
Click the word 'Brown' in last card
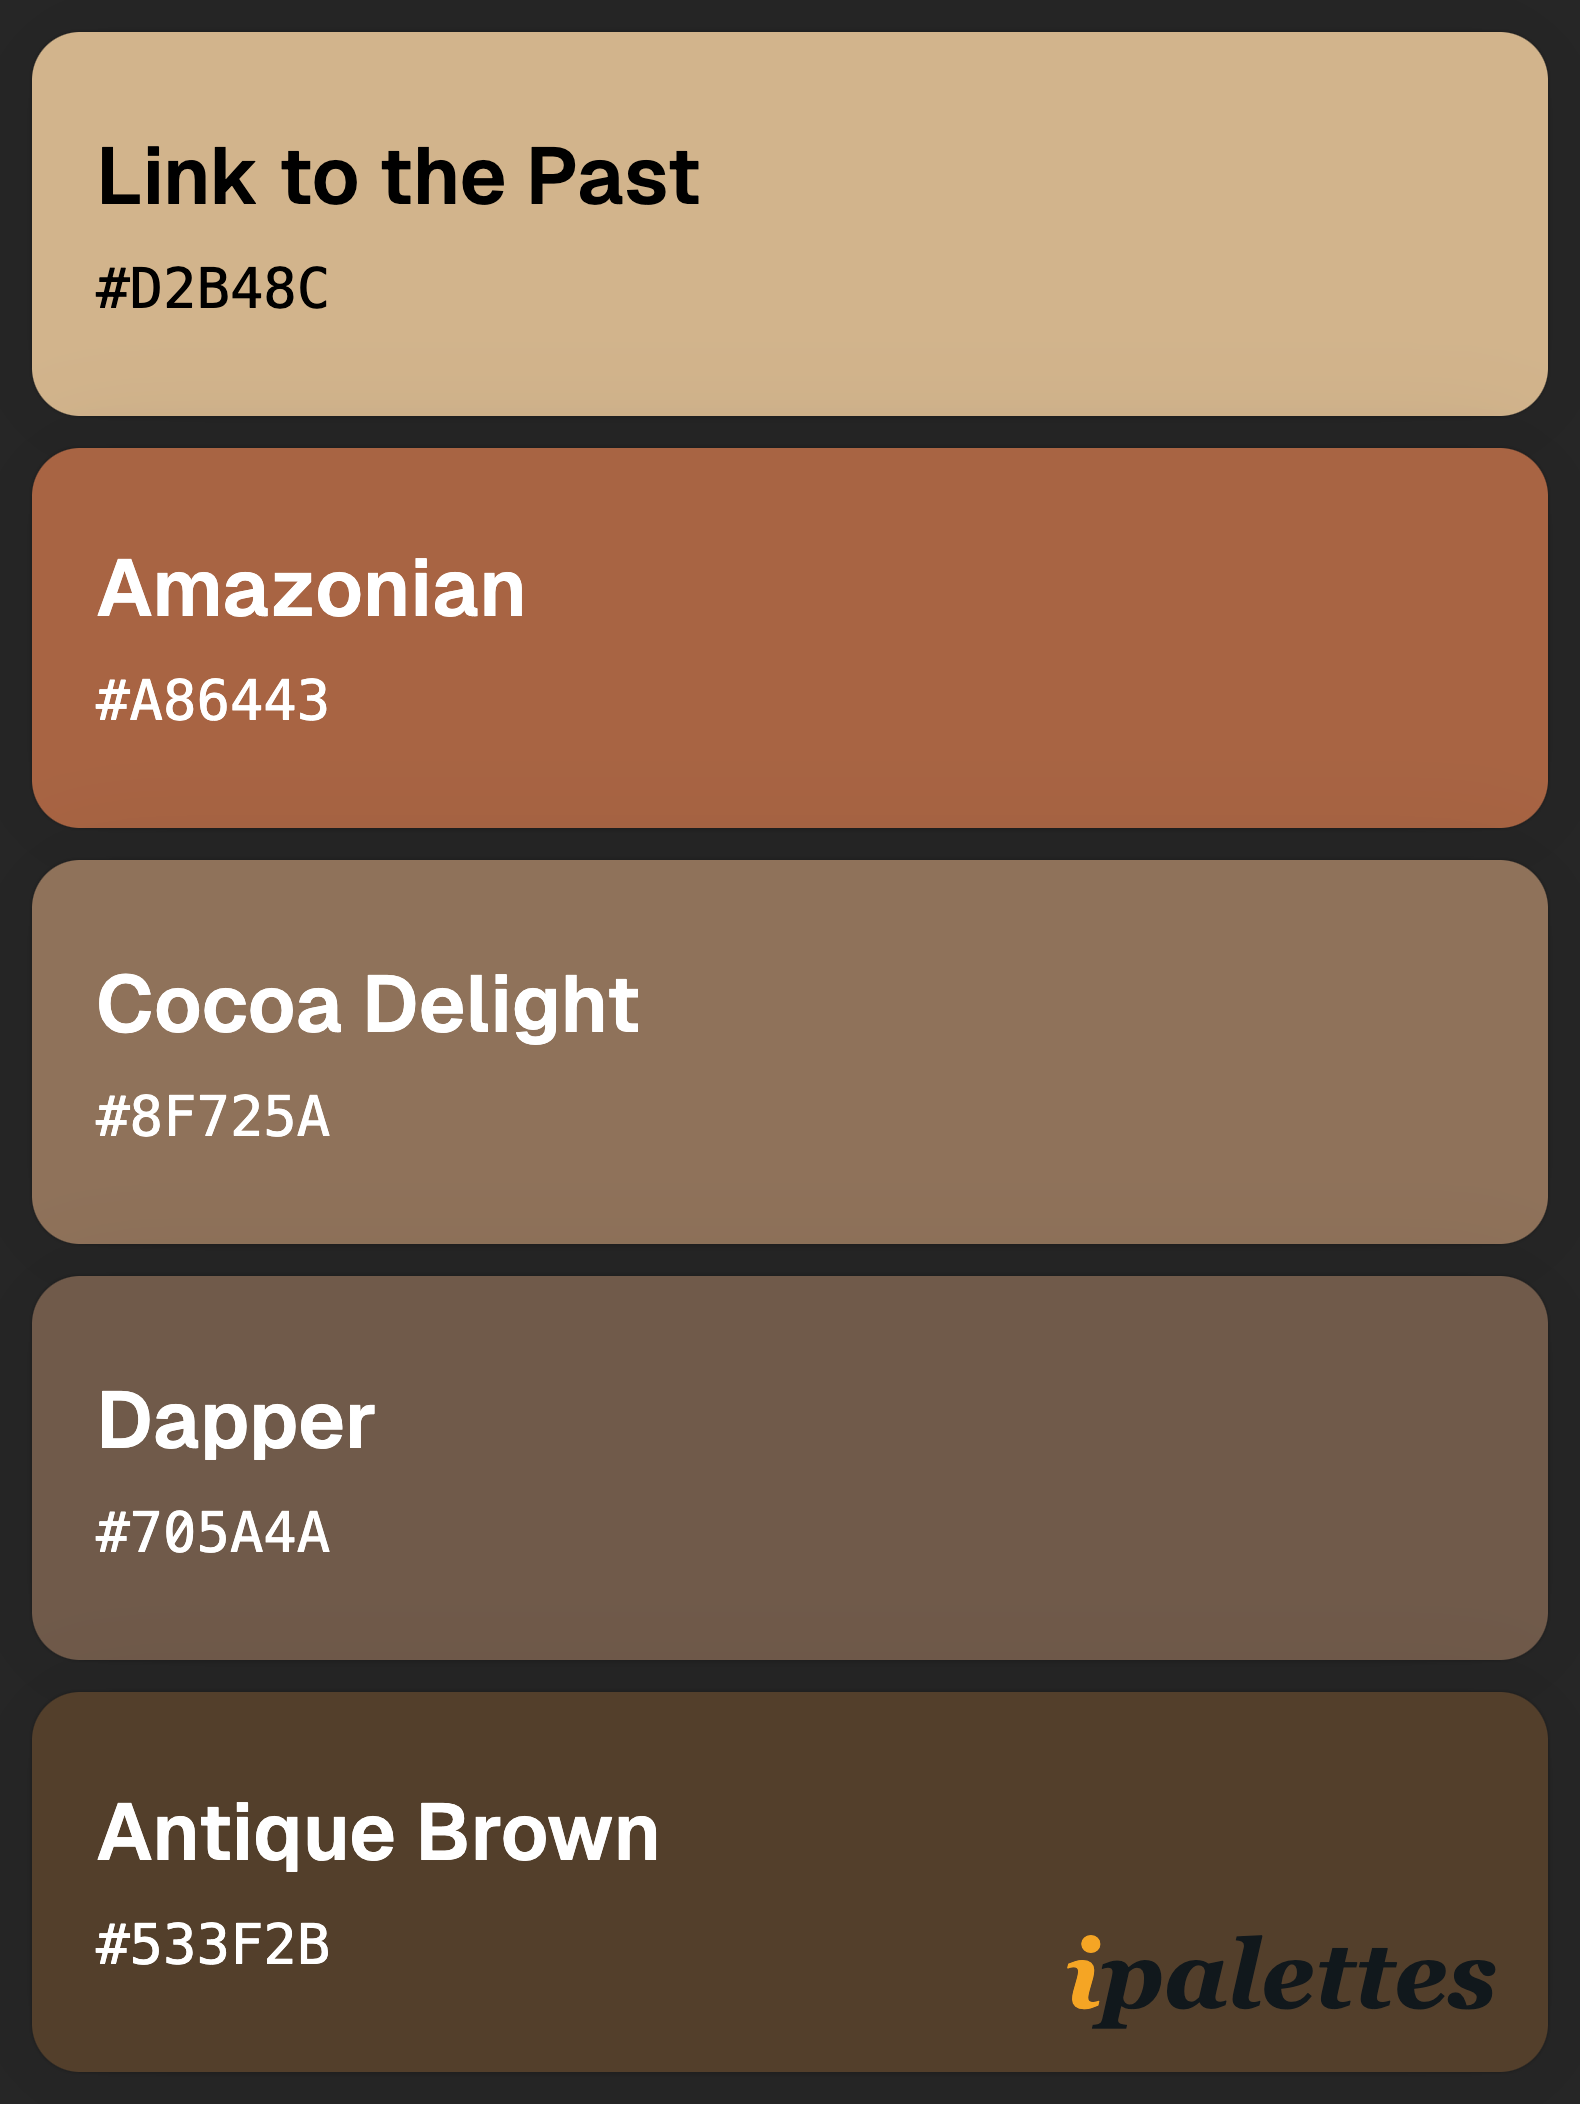point(539,1832)
